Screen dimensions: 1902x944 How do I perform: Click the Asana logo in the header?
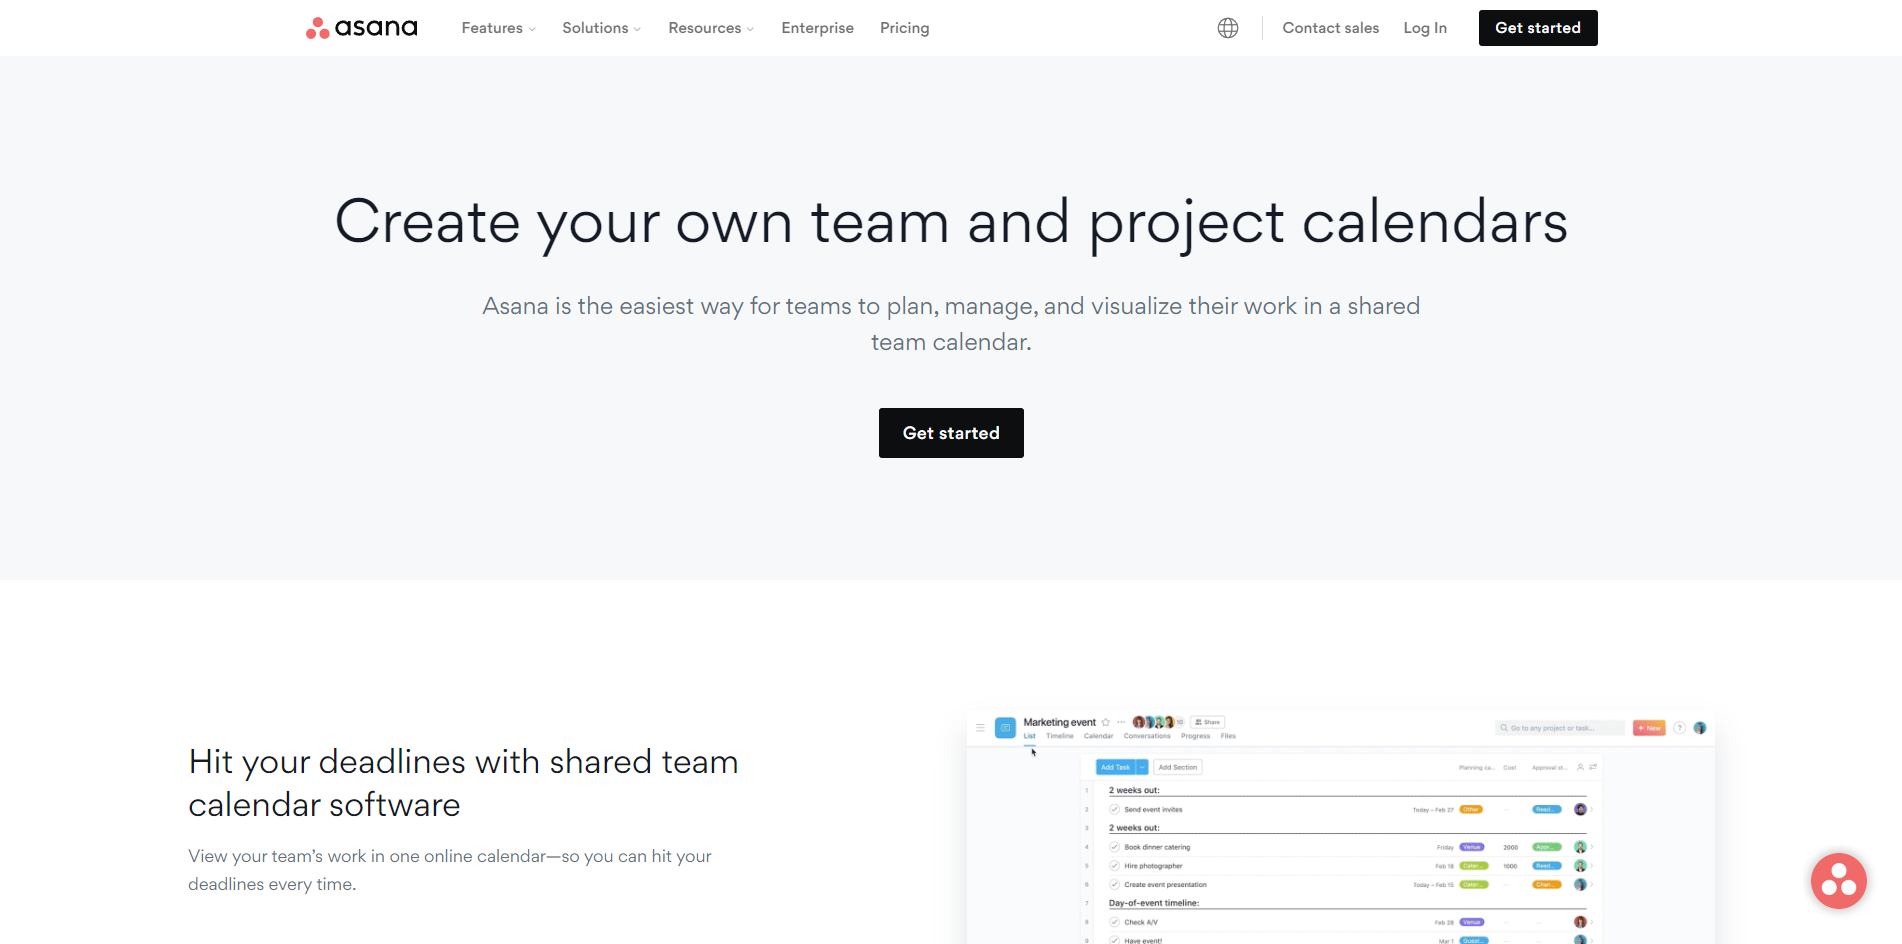(x=361, y=28)
